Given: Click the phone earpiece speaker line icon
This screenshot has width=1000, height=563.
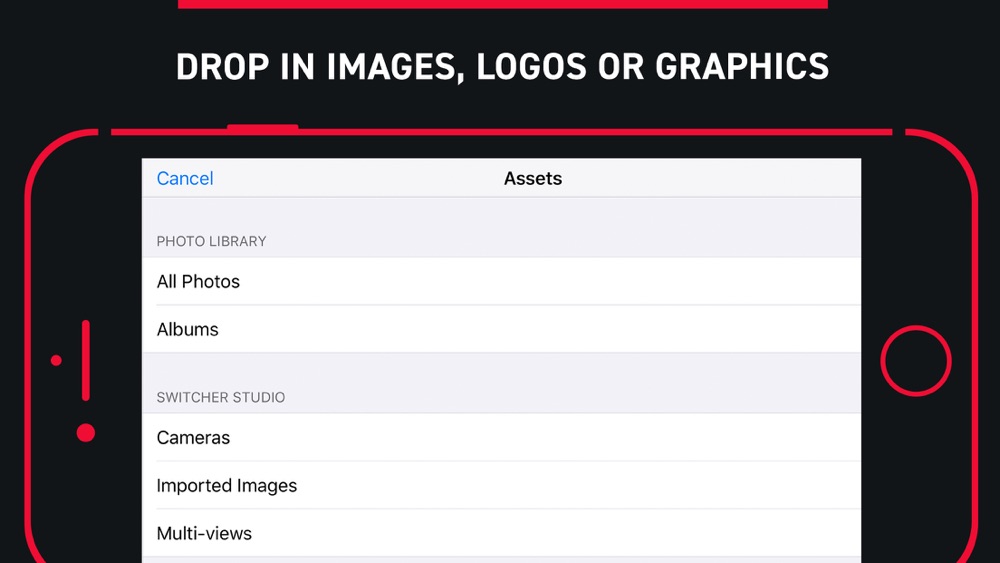Looking at the screenshot, I should [x=85, y=361].
